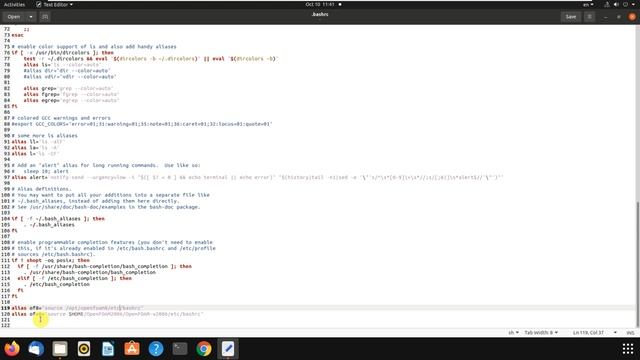This screenshot has width=640, height=360.
Task: Launch Rhythmbox music player from the dock
Action: point(84,349)
